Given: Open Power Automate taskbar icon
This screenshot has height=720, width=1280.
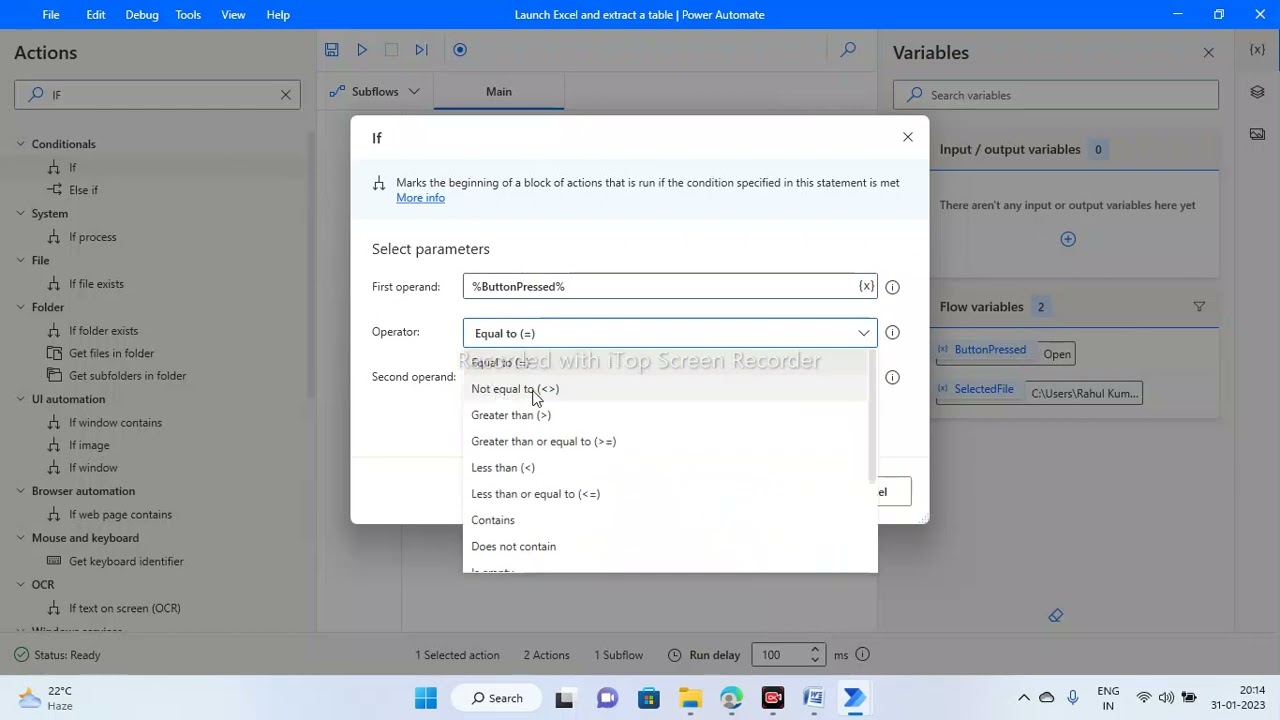Looking at the screenshot, I should [855, 698].
